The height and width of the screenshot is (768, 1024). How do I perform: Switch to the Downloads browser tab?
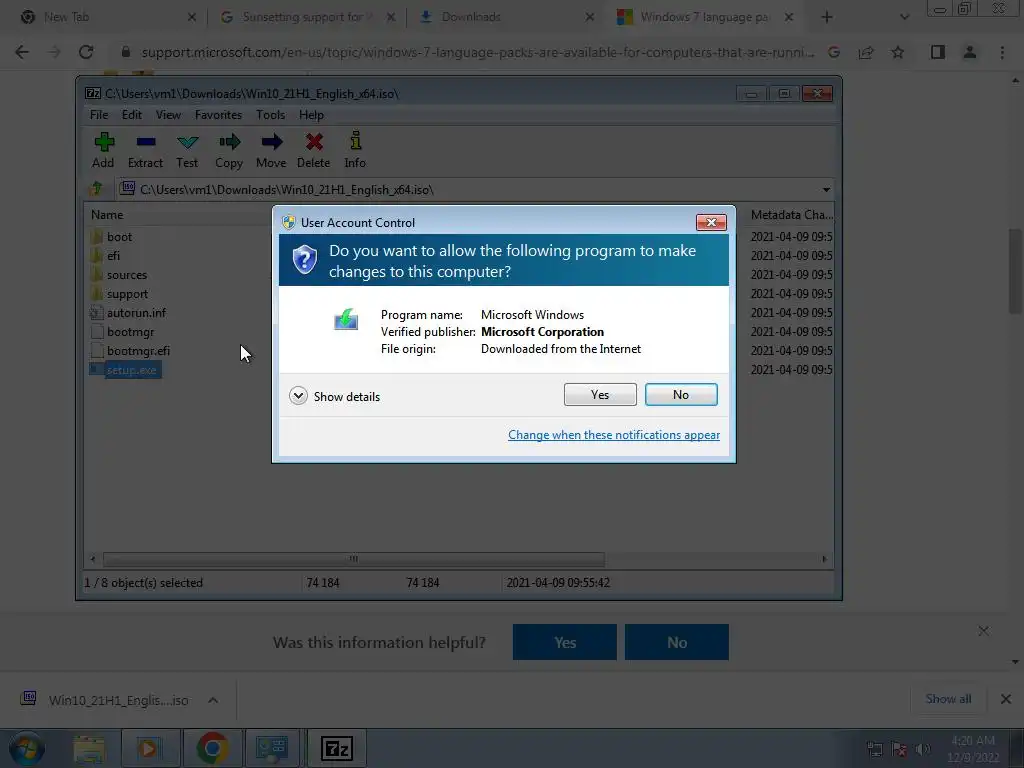(x=507, y=17)
